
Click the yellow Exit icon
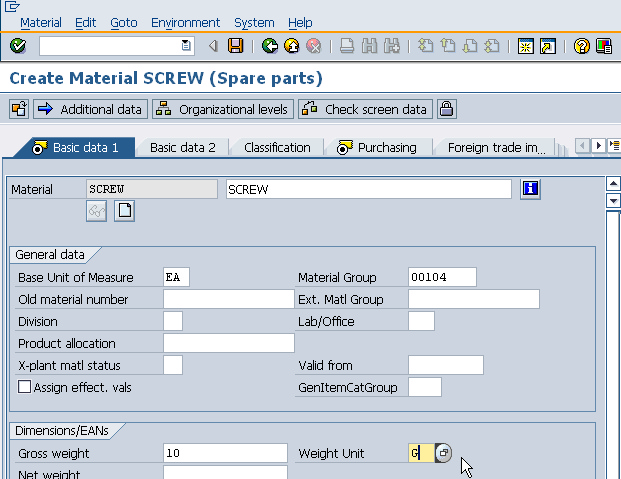[291, 46]
